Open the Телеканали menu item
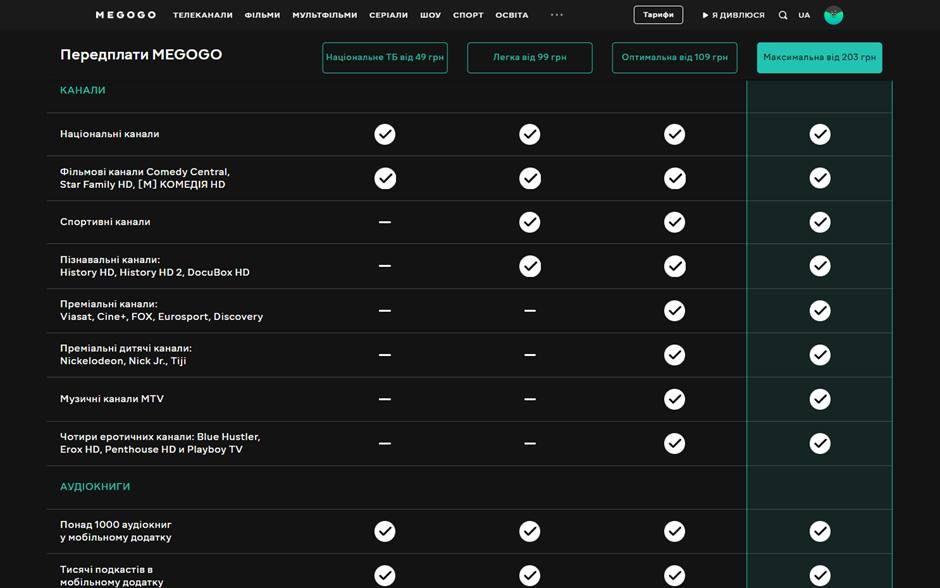This screenshot has width=940, height=588. coord(202,15)
